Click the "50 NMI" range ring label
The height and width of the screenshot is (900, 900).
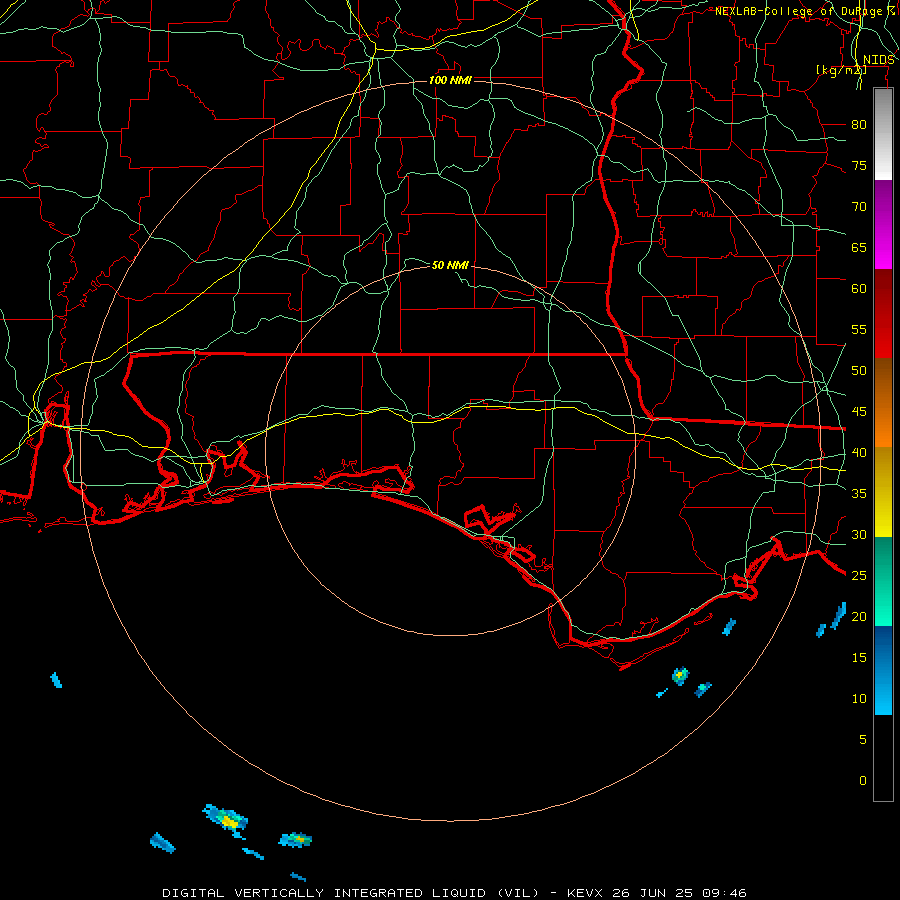coord(450,265)
